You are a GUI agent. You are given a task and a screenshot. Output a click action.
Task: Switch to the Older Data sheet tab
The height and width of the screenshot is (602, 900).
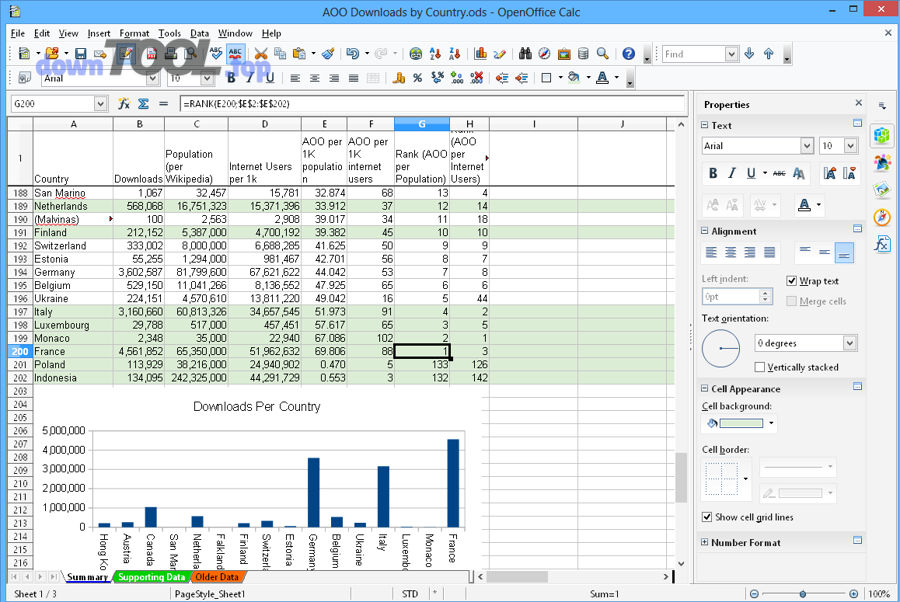pos(216,577)
